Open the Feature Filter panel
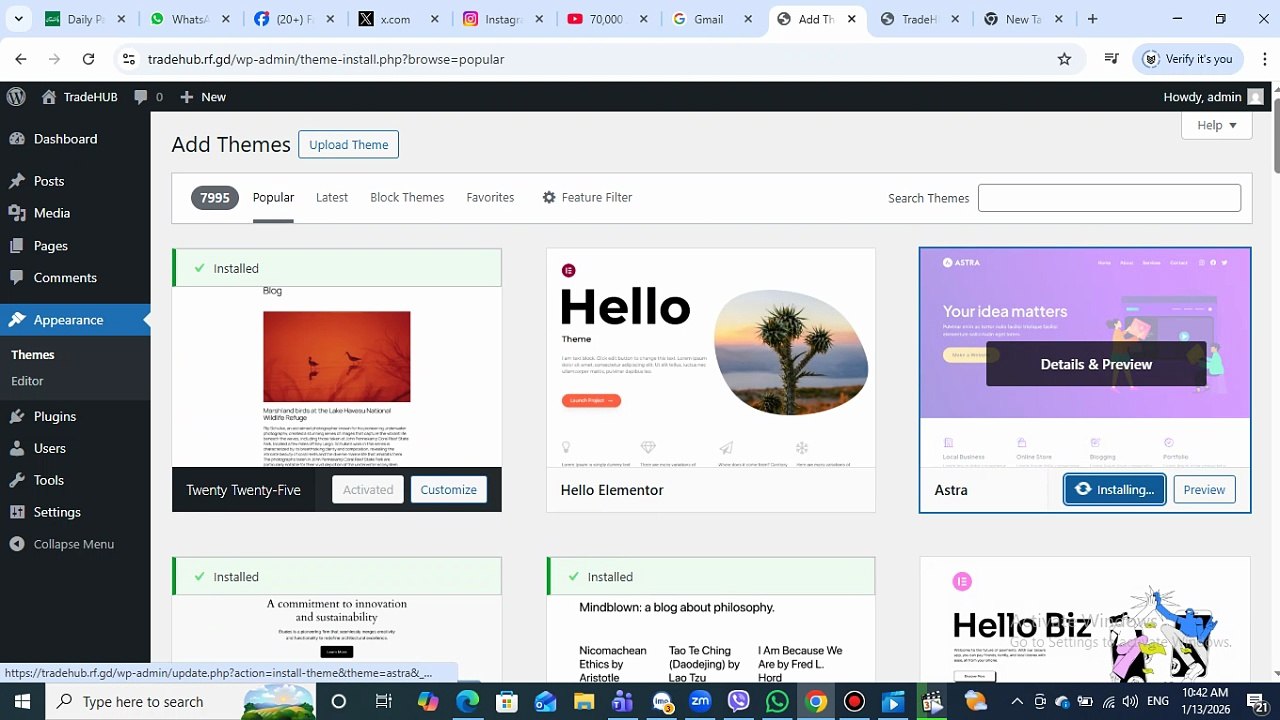1280x720 pixels. tap(587, 198)
